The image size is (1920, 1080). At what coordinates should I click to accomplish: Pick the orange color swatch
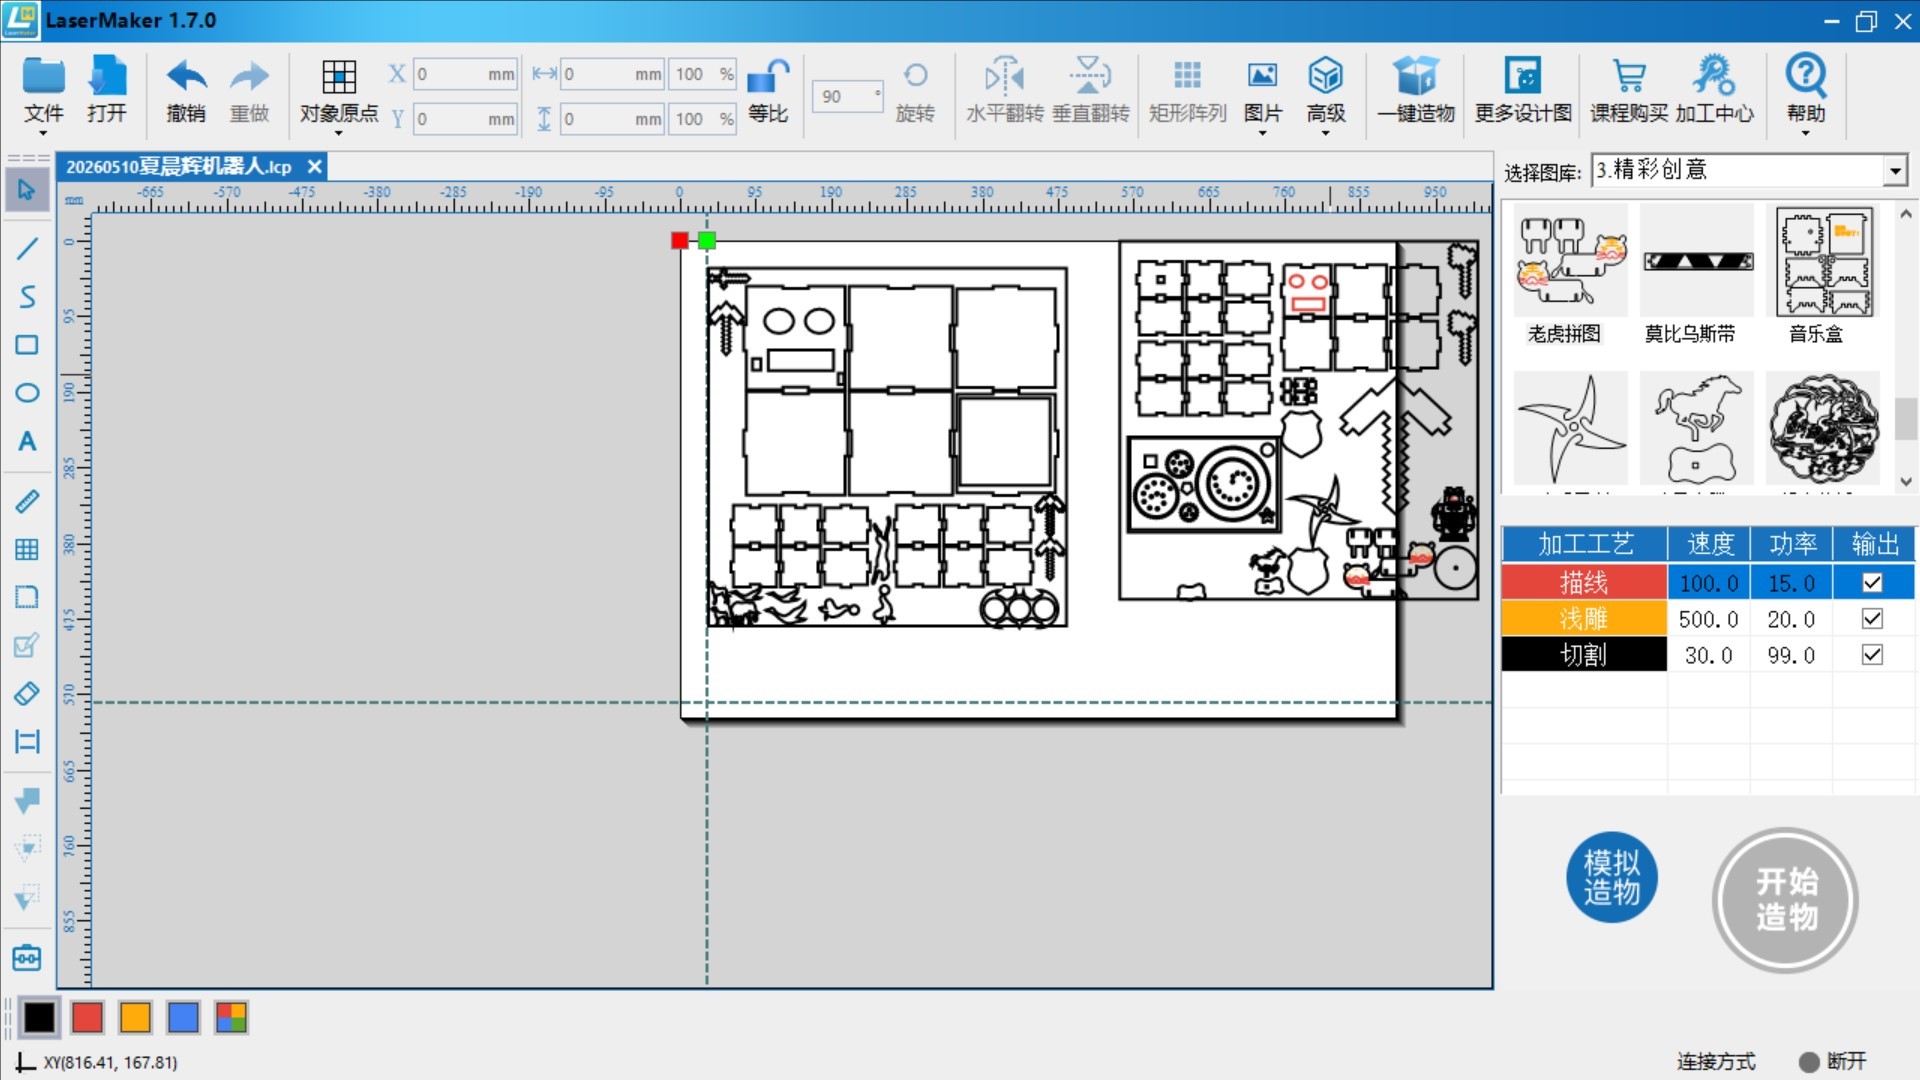coord(135,1018)
